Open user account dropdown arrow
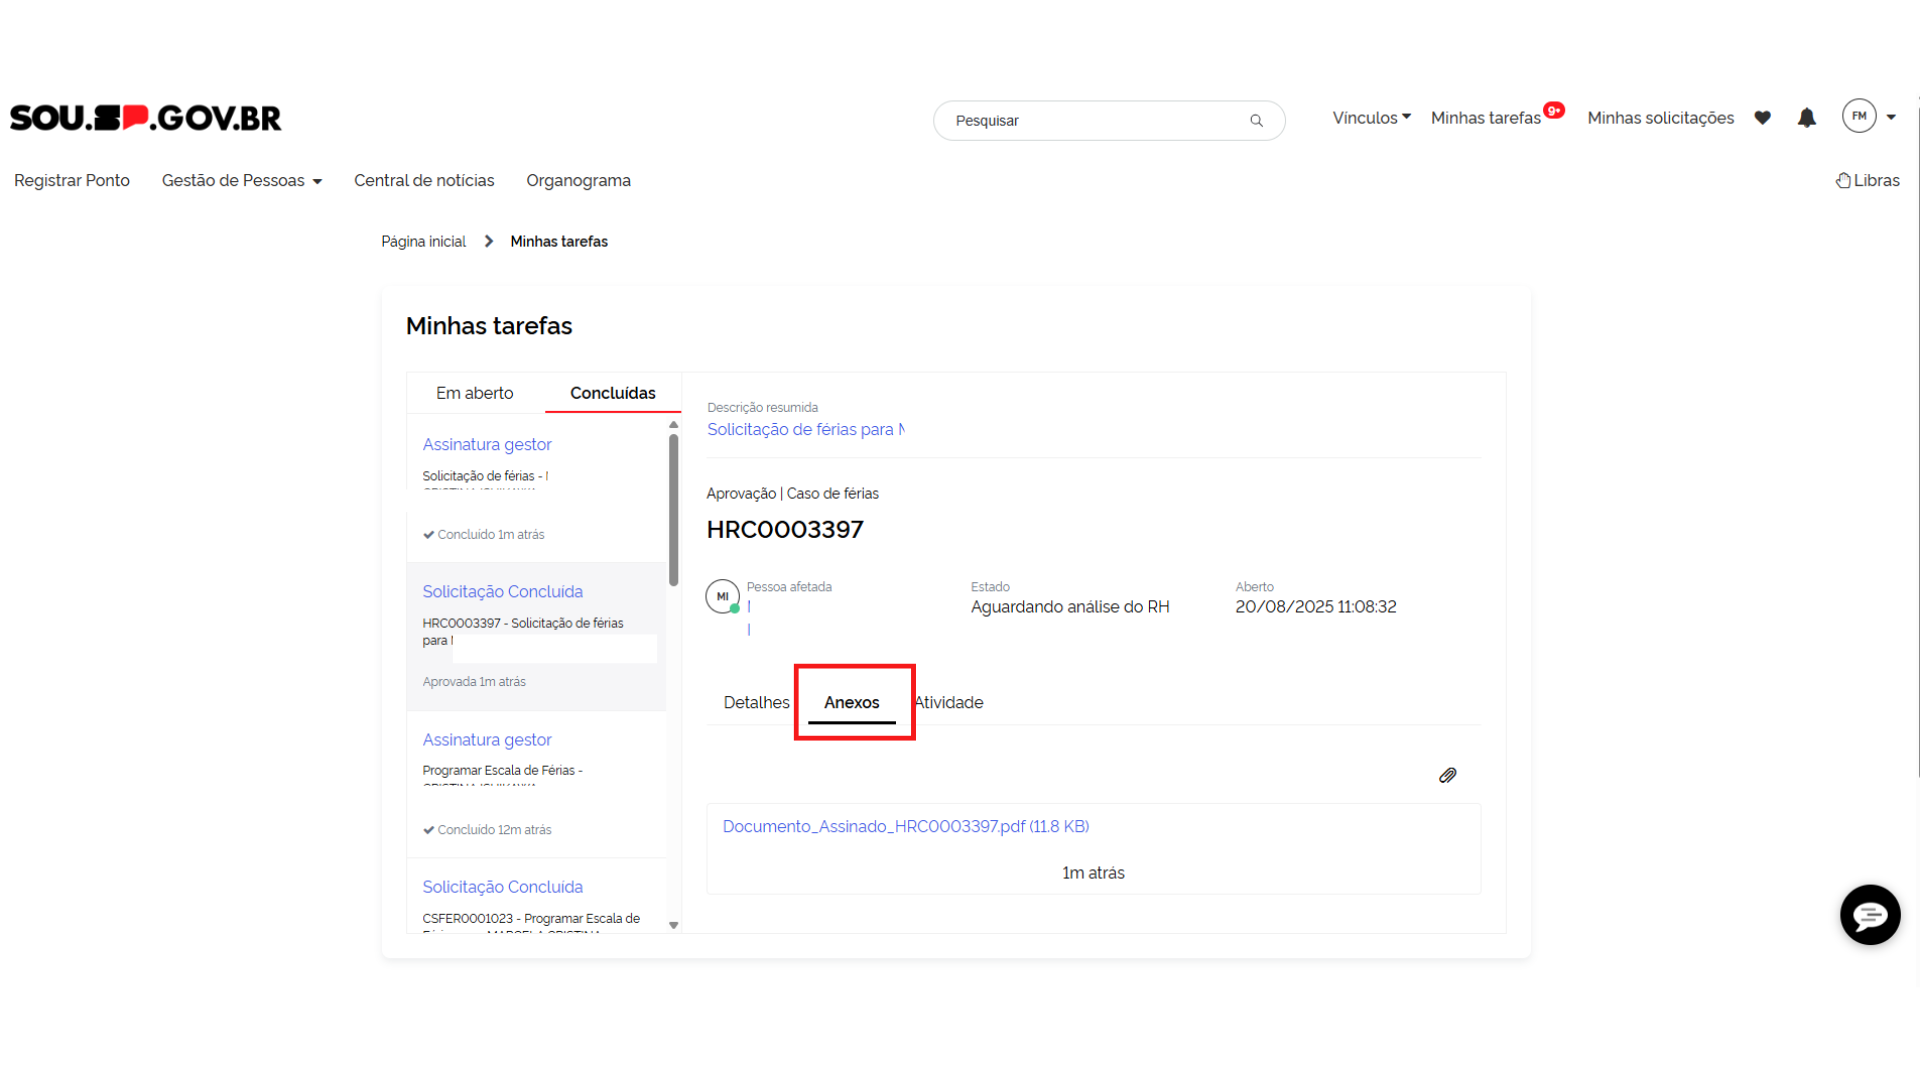This screenshot has height=1080, width=1920. coord(1891,117)
